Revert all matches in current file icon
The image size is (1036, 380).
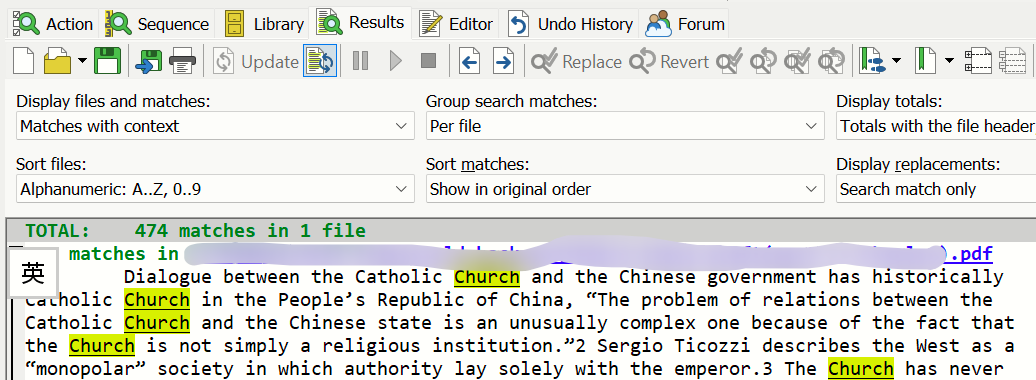pyautogui.click(x=763, y=61)
